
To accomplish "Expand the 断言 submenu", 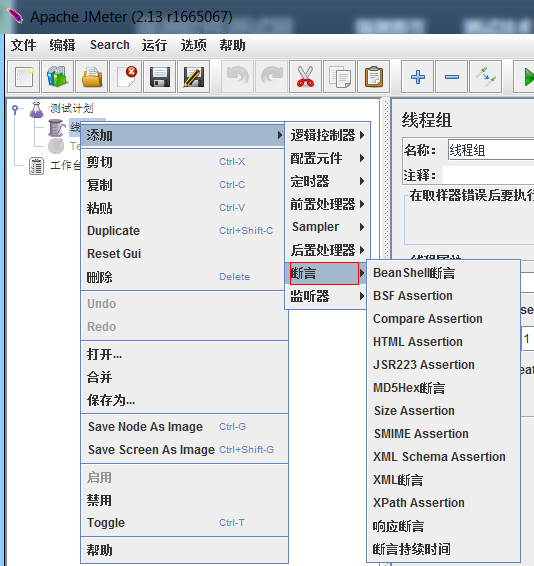I will coord(327,273).
